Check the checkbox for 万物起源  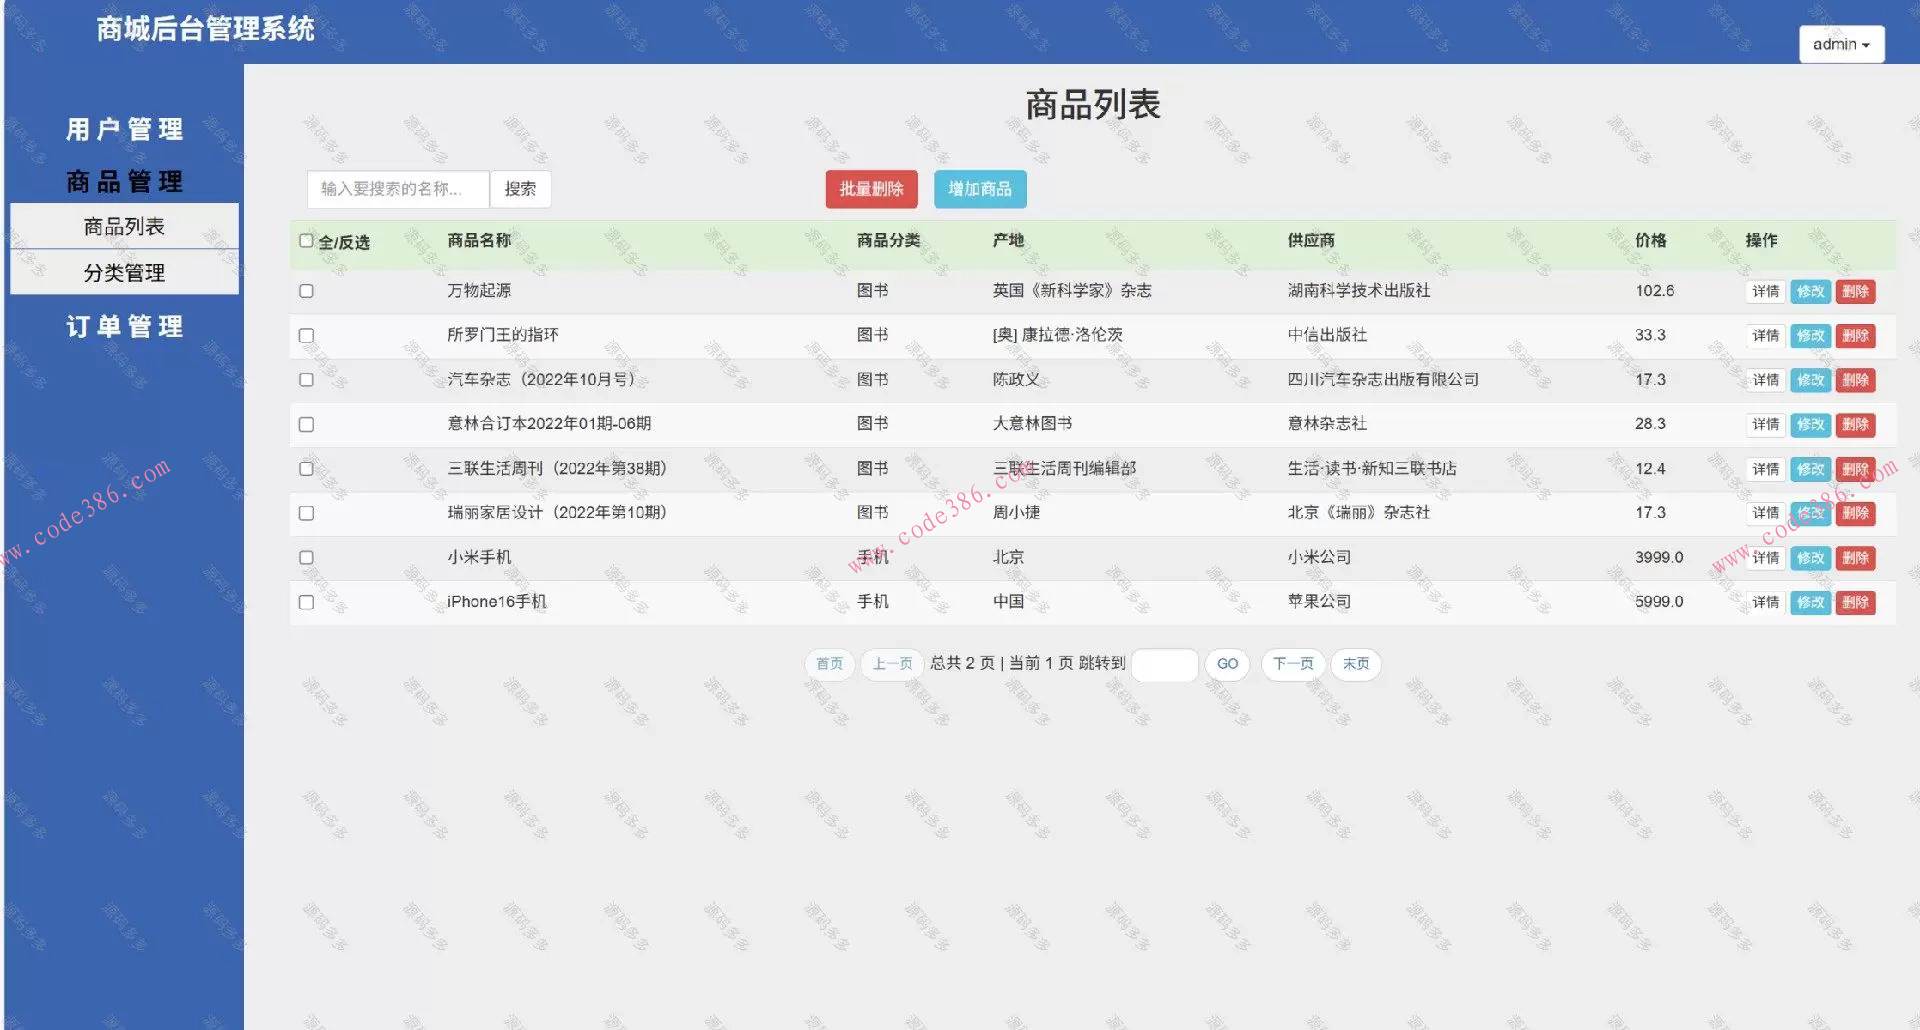(x=306, y=291)
